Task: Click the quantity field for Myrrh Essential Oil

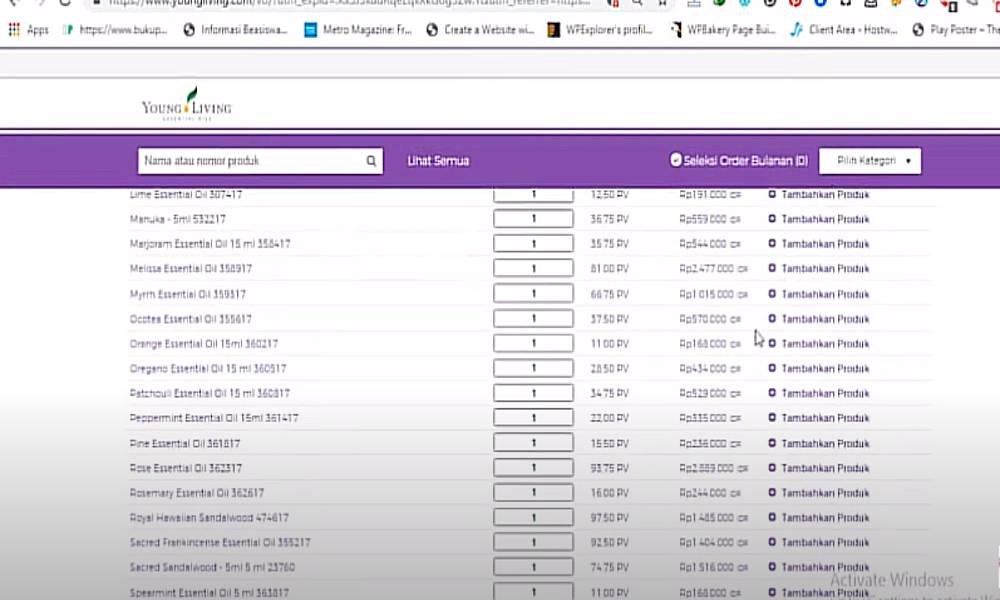Action: coord(533,294)
